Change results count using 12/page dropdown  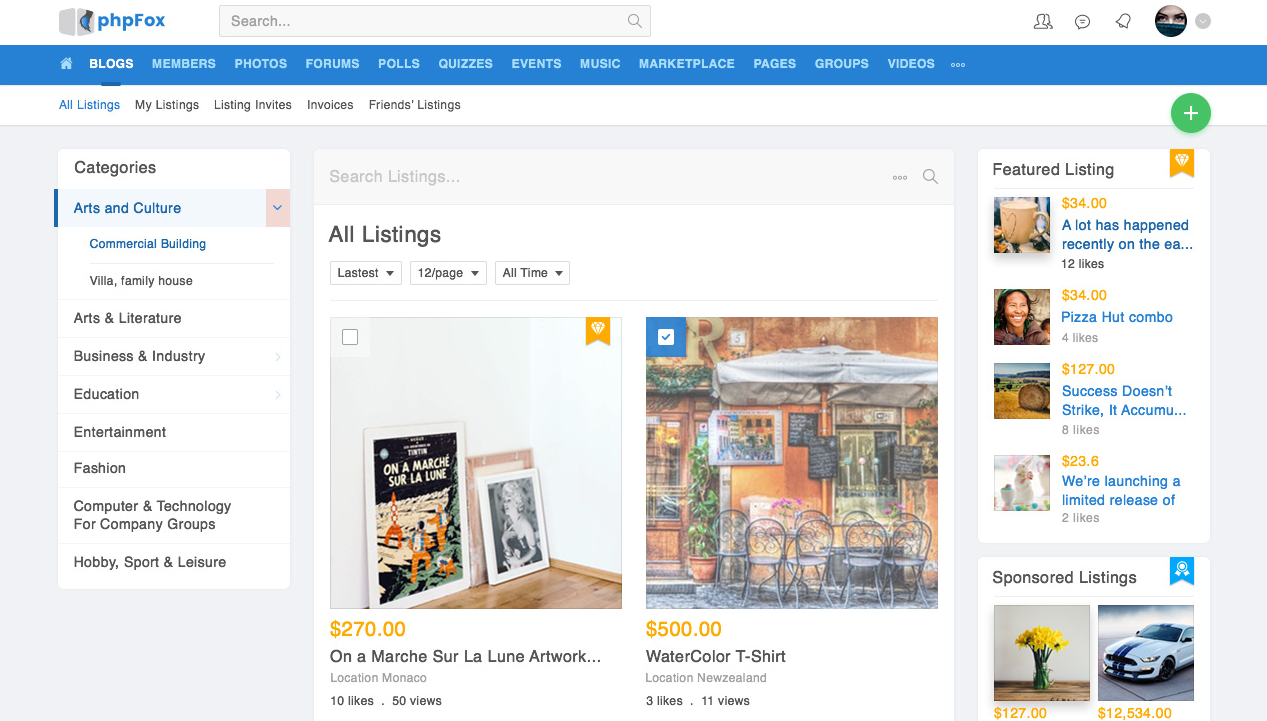(x=447, y=272)
